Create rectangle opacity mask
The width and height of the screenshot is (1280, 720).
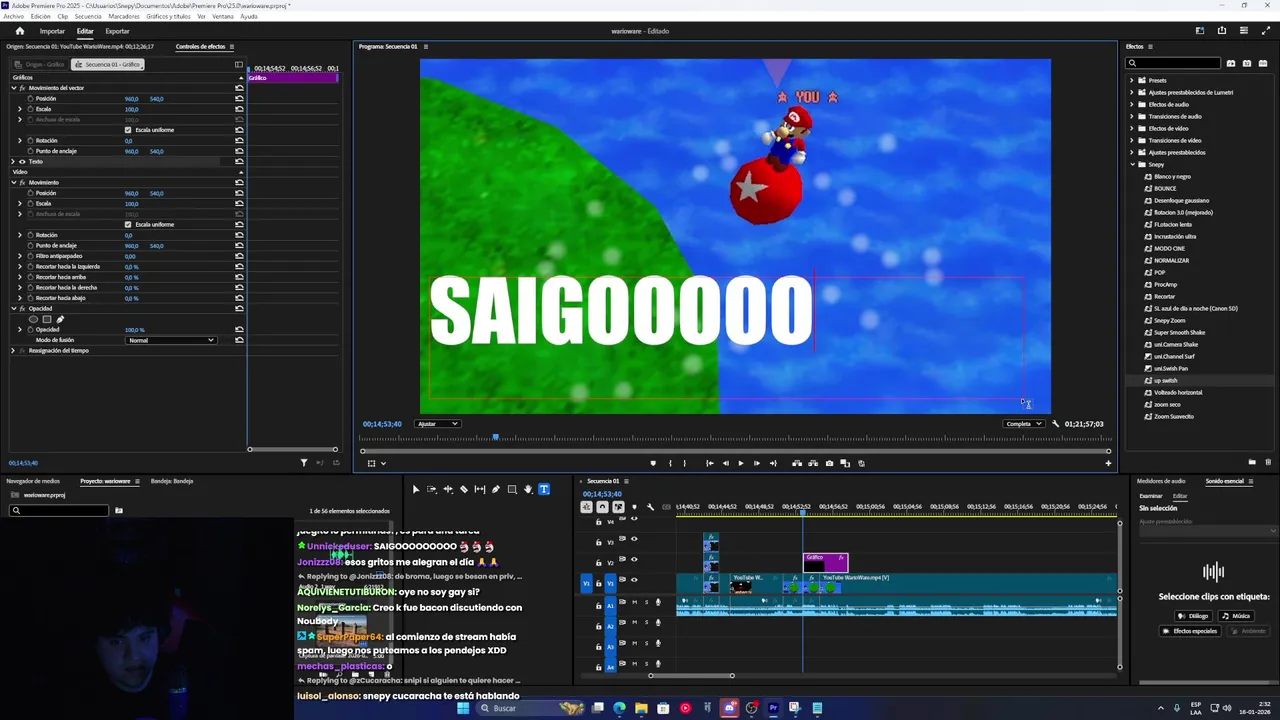[46, 319]
